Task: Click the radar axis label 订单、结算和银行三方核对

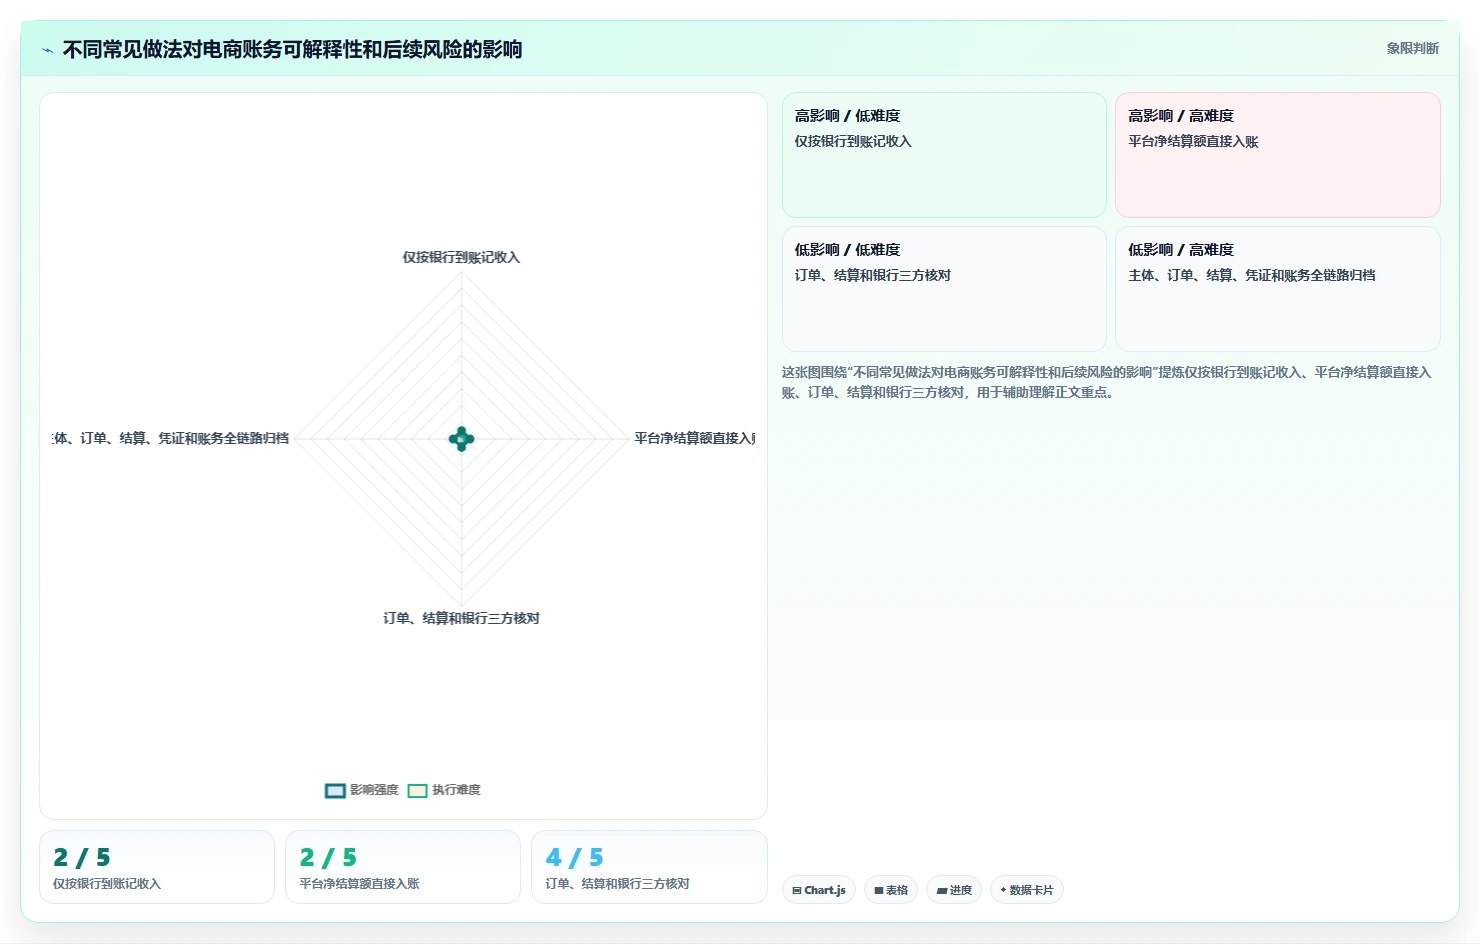Action: 461,618
